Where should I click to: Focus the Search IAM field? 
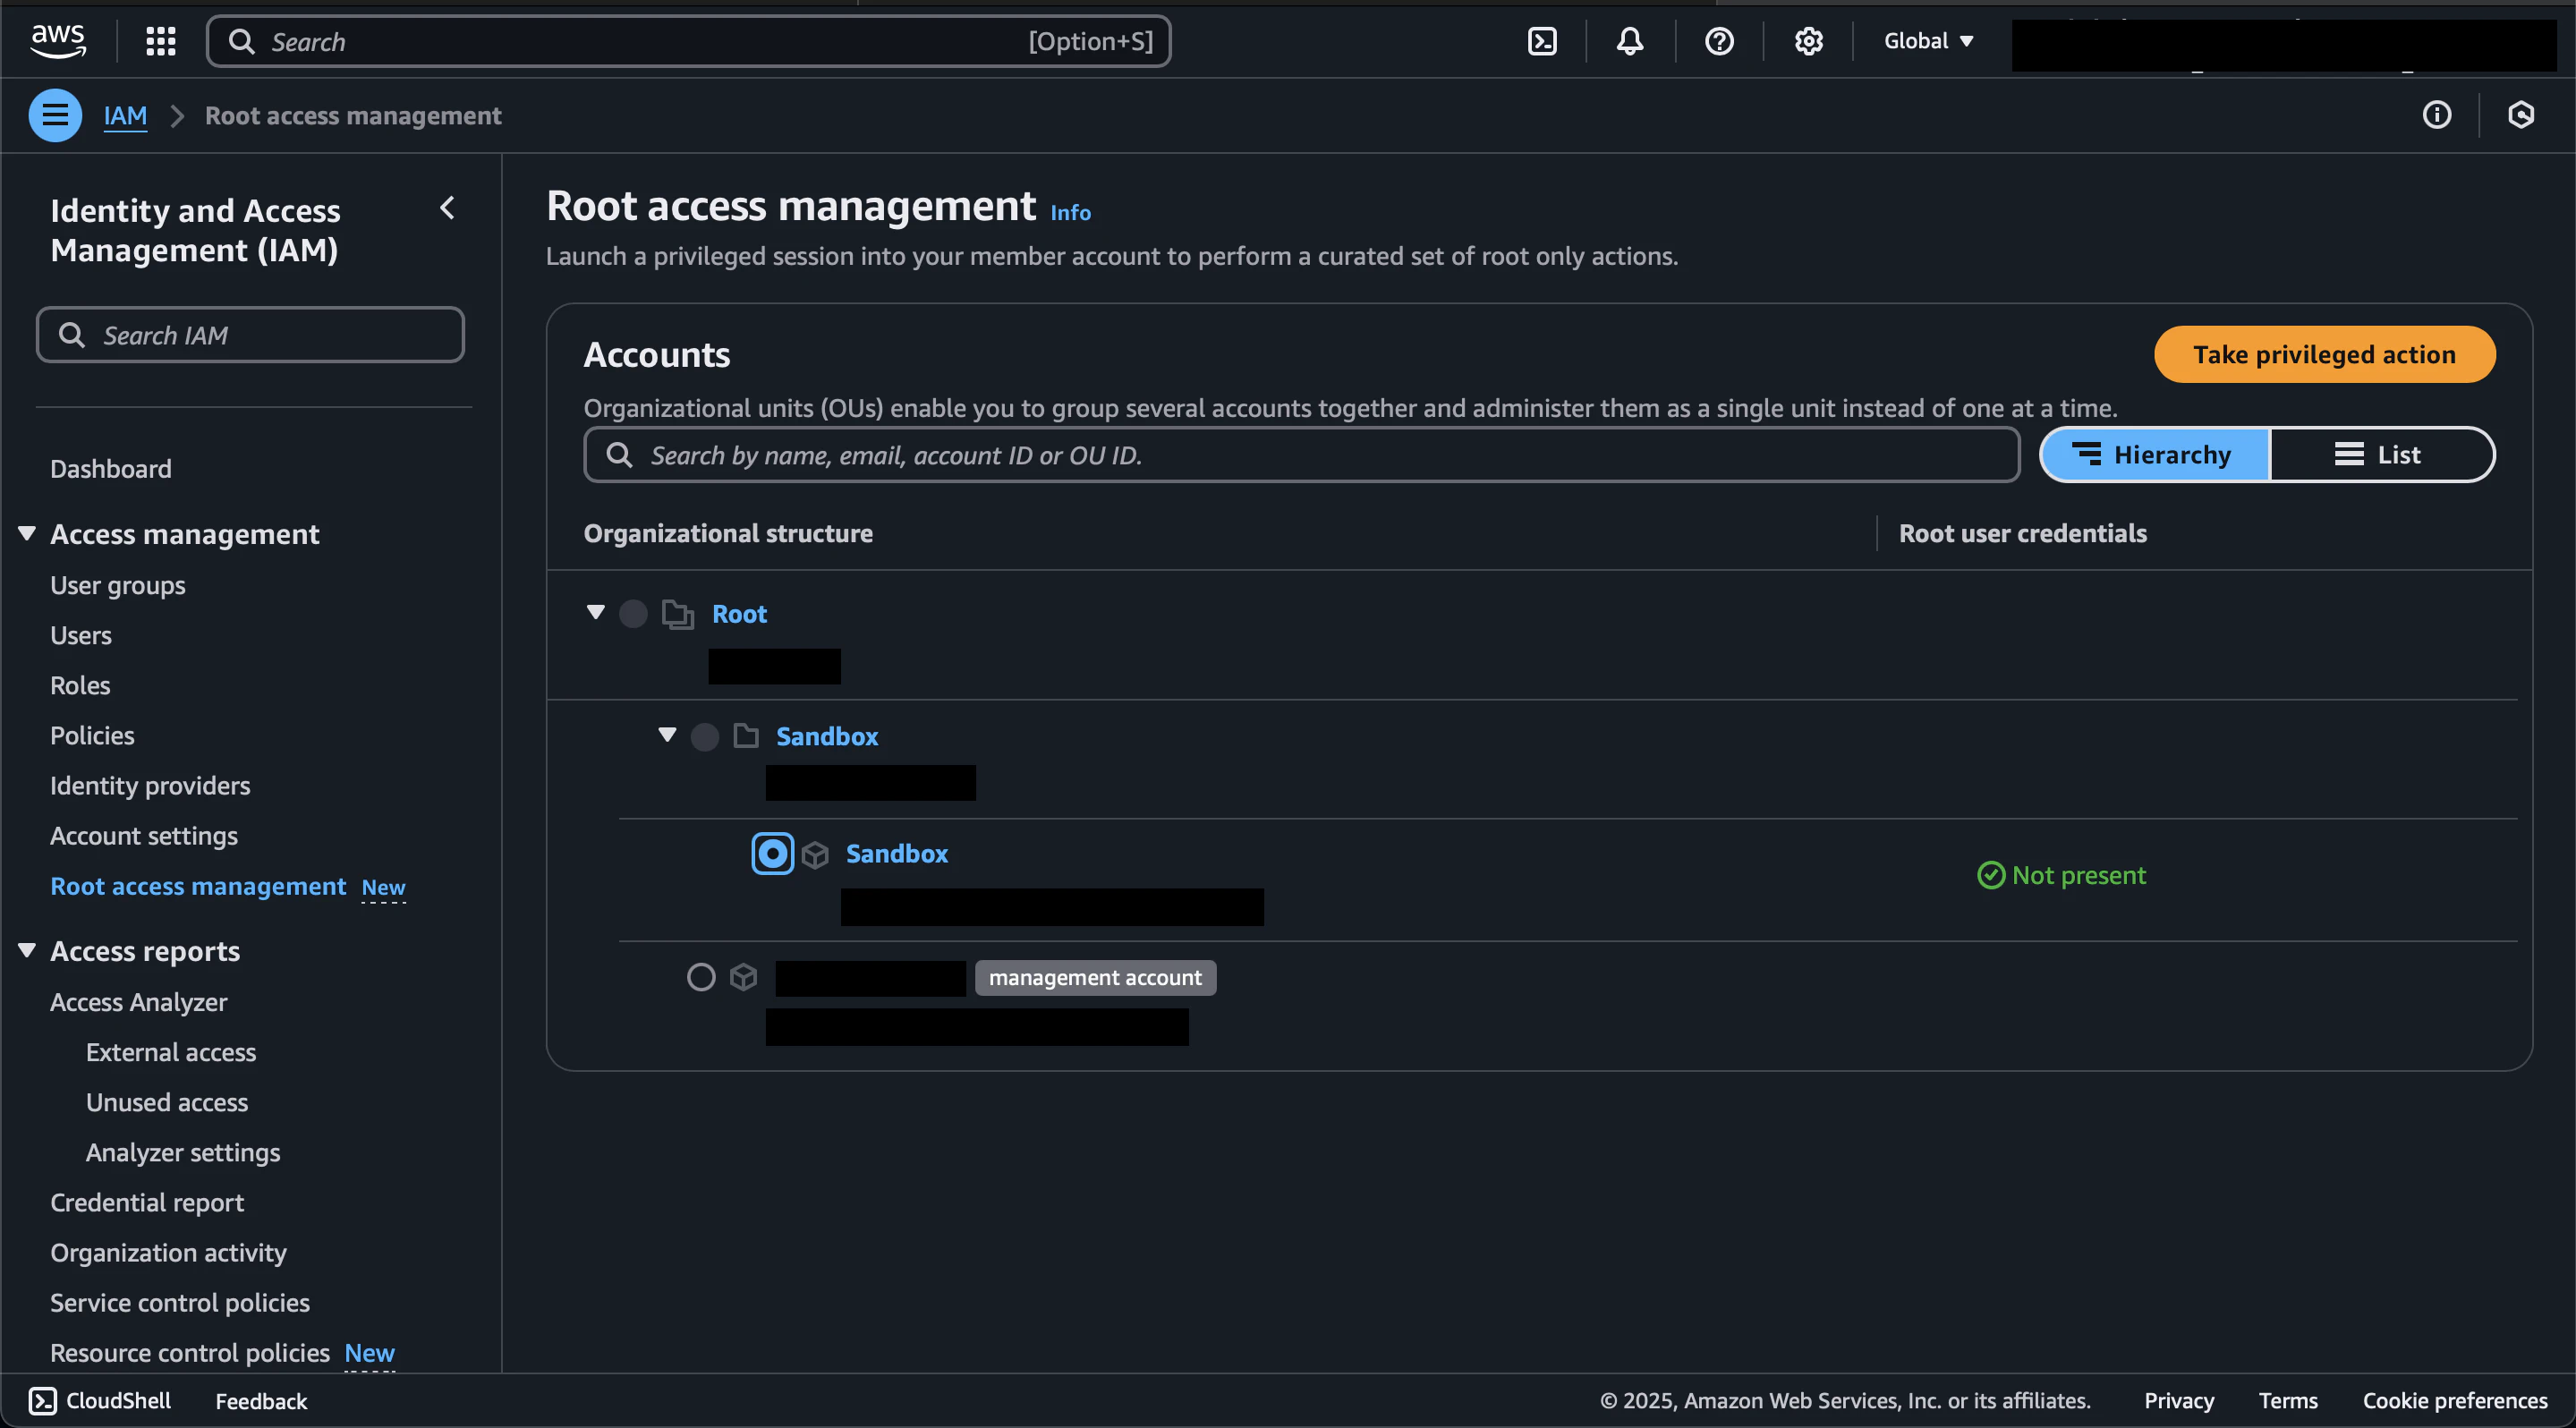click(x=250, y=335)
